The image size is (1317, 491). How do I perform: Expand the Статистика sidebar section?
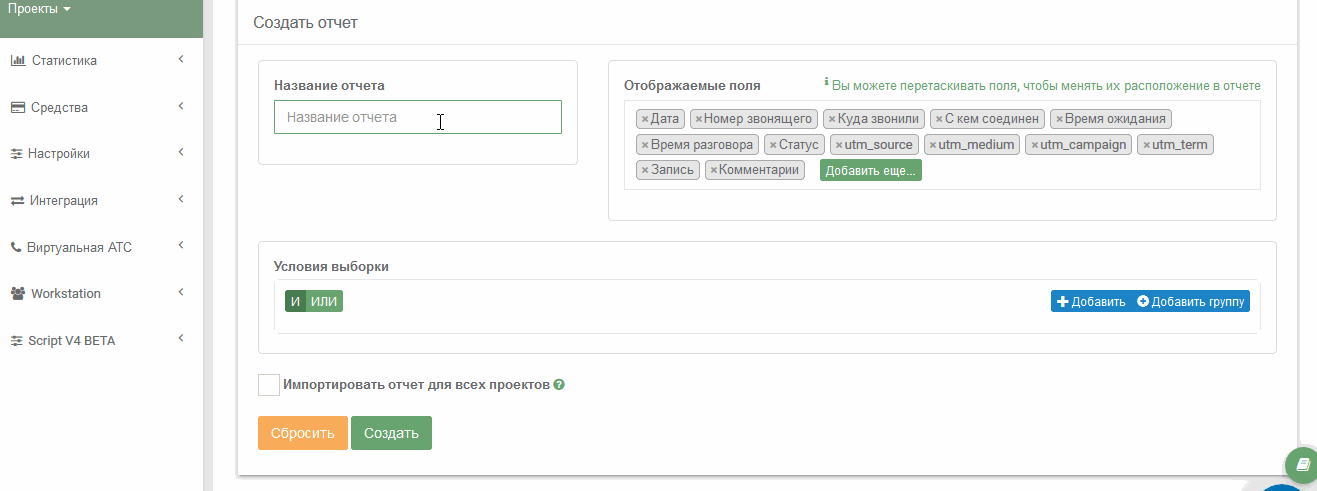(x=181, y=60)
